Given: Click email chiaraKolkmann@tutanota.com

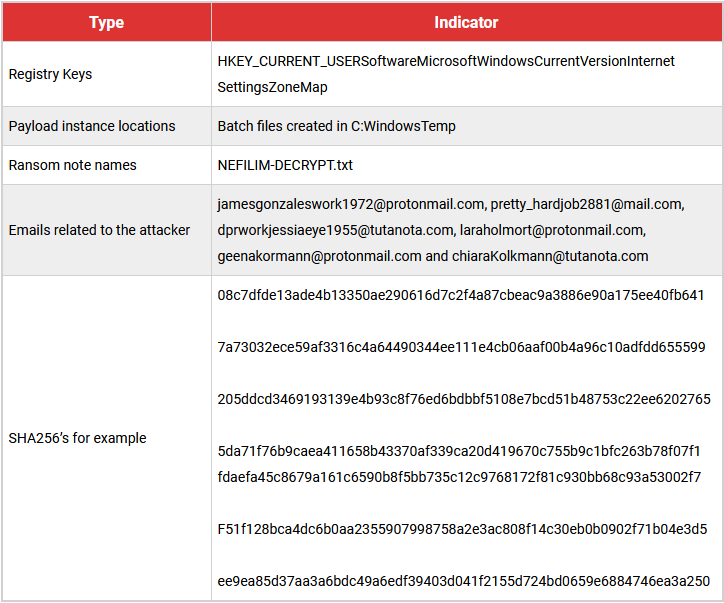Looking at the screenshot, I should pos(550,256).
